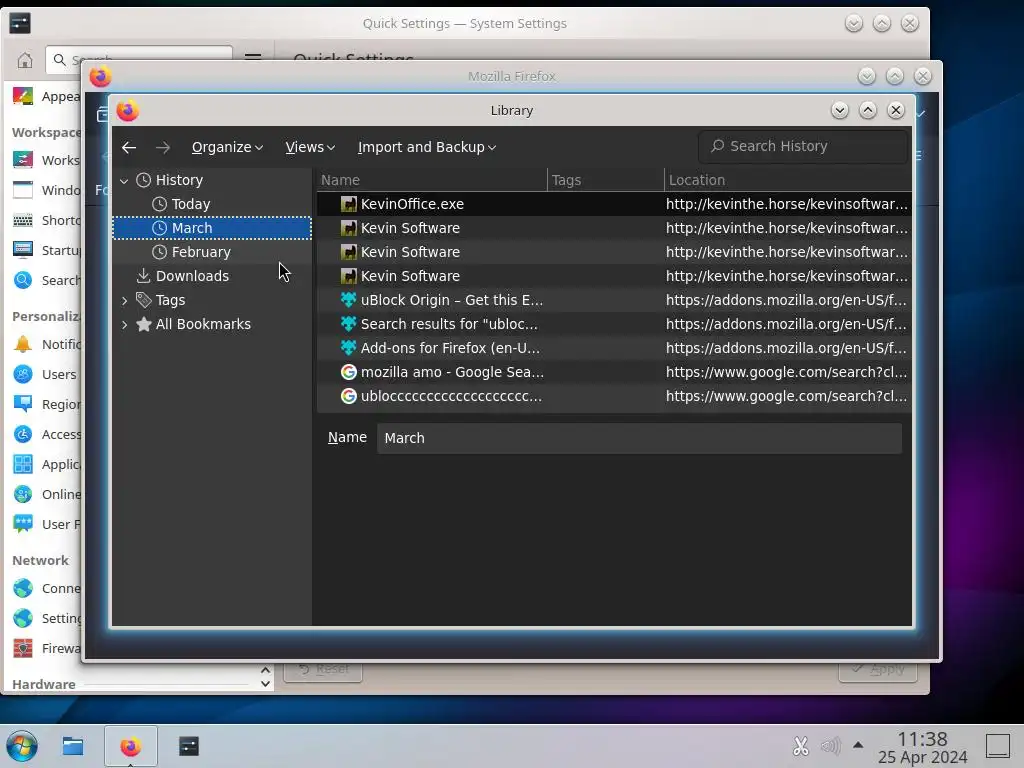1024x768 pixels.
Task: Click the Library window Firefox icon
Action: [128, 110]
